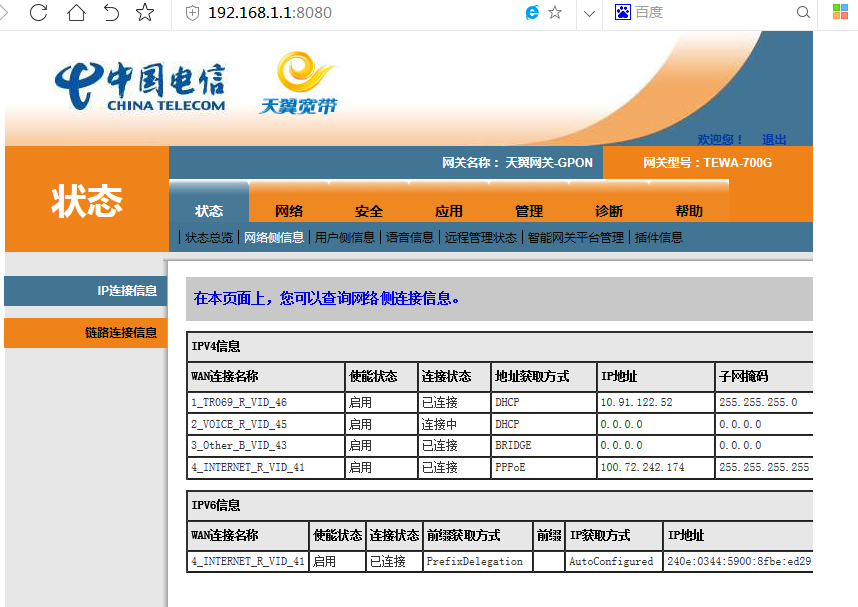The height and width of the screenshot is (607, 858).
Task: Open the 插件信息 submenu
Action: coord(658,238)
